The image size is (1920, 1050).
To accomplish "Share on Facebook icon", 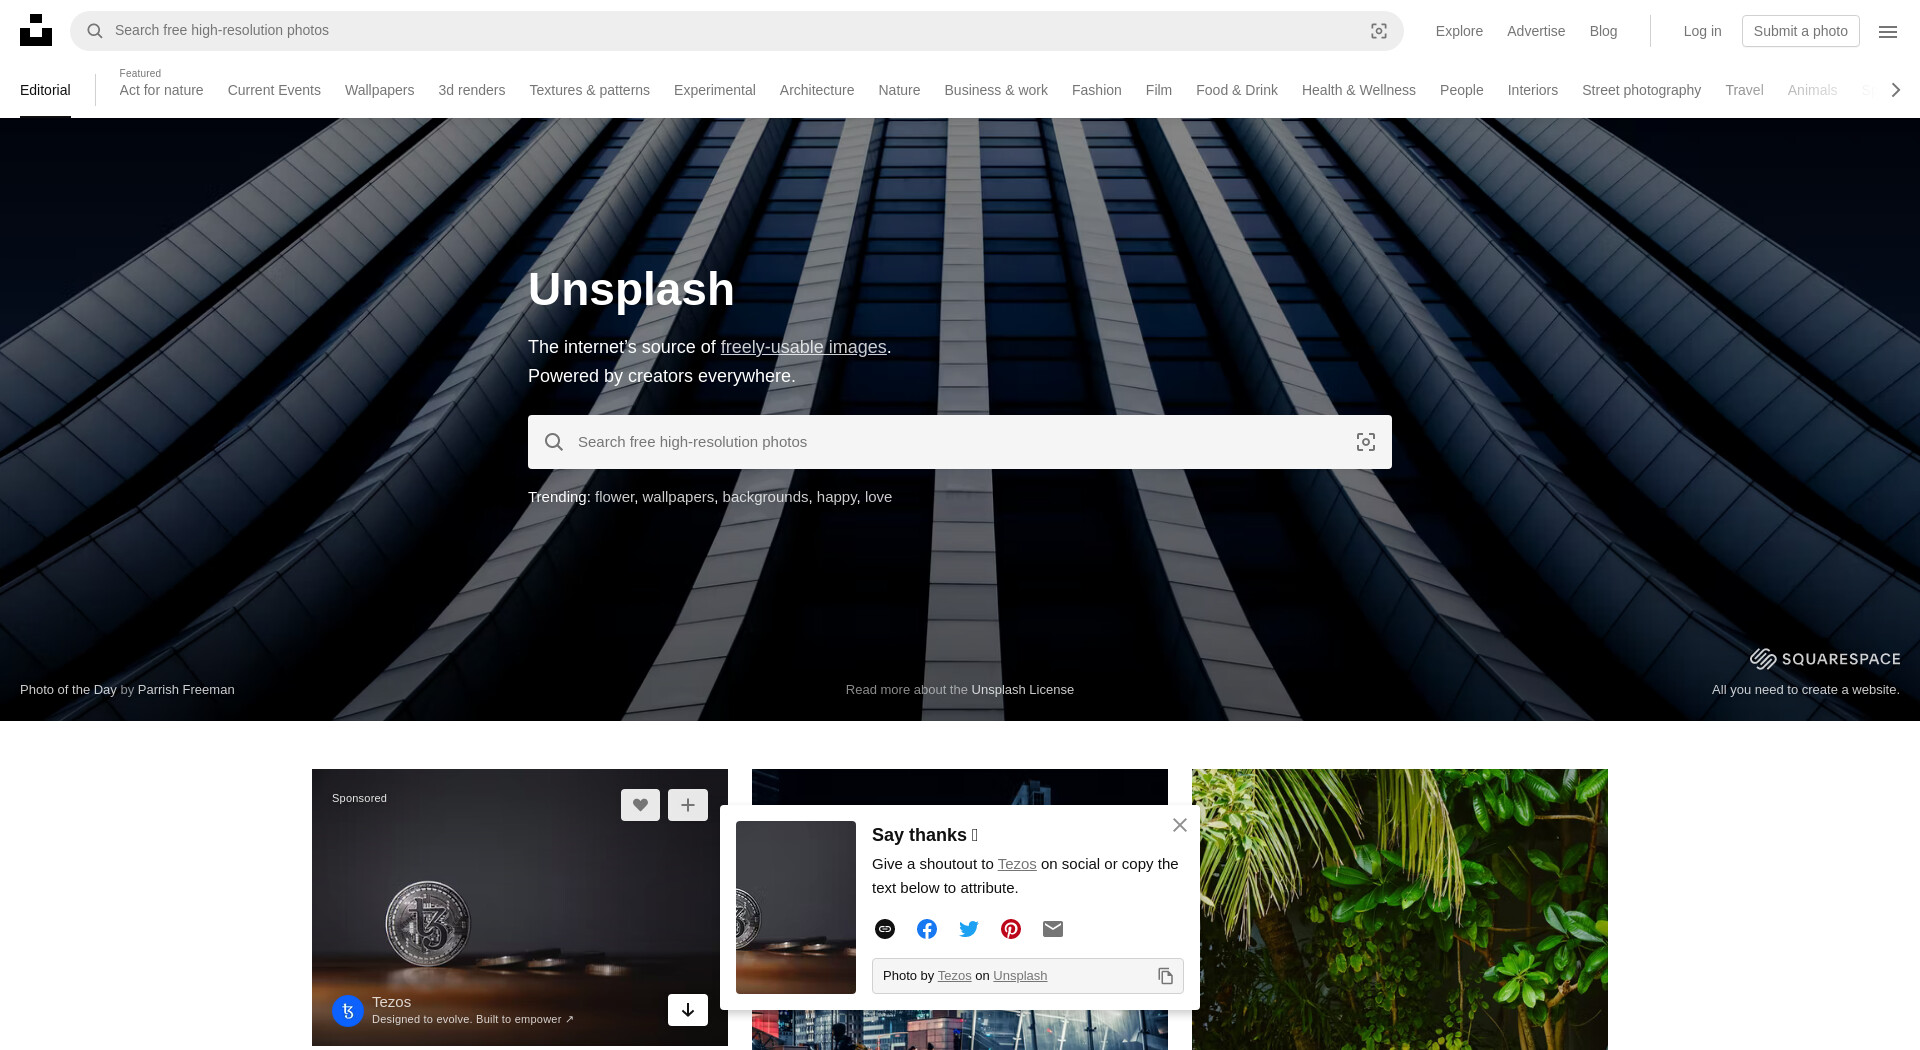I will point(927,929).
